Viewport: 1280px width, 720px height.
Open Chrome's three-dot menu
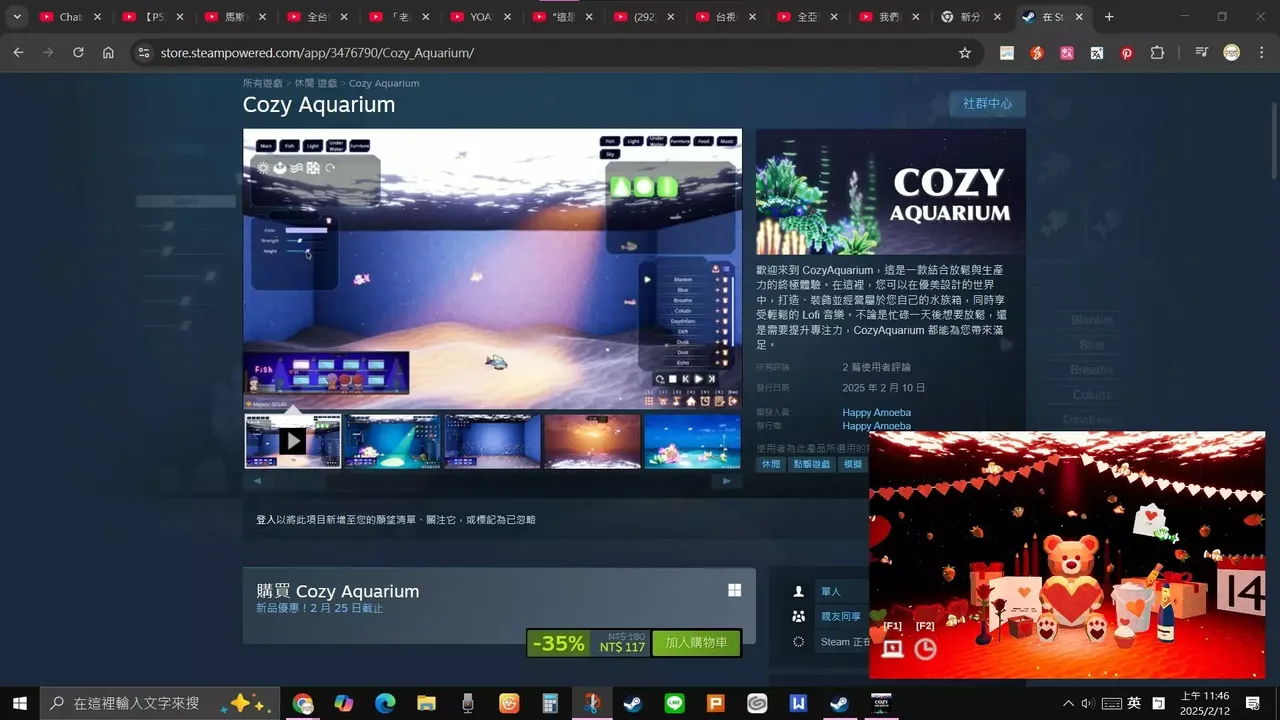(x=1261, y=52)
